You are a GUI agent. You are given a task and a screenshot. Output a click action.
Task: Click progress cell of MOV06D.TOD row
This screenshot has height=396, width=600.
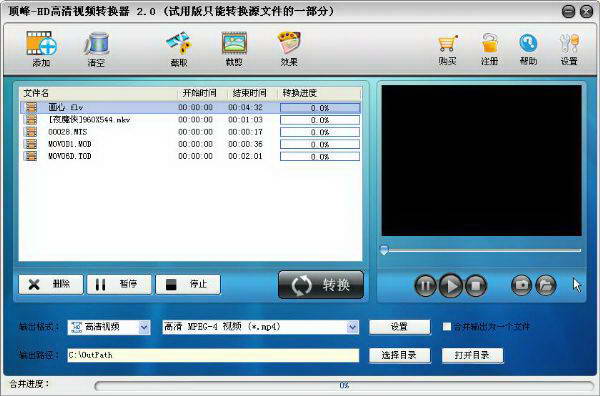(x=320, y=156)
